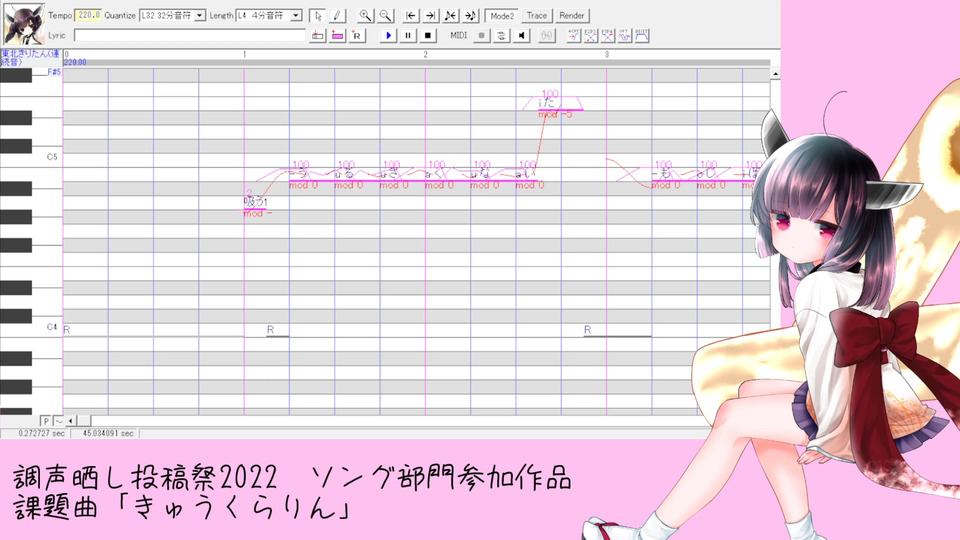Viewport: 960px width, 540px height.
Task: Click the C5 piano key
Action: [31, 160]
